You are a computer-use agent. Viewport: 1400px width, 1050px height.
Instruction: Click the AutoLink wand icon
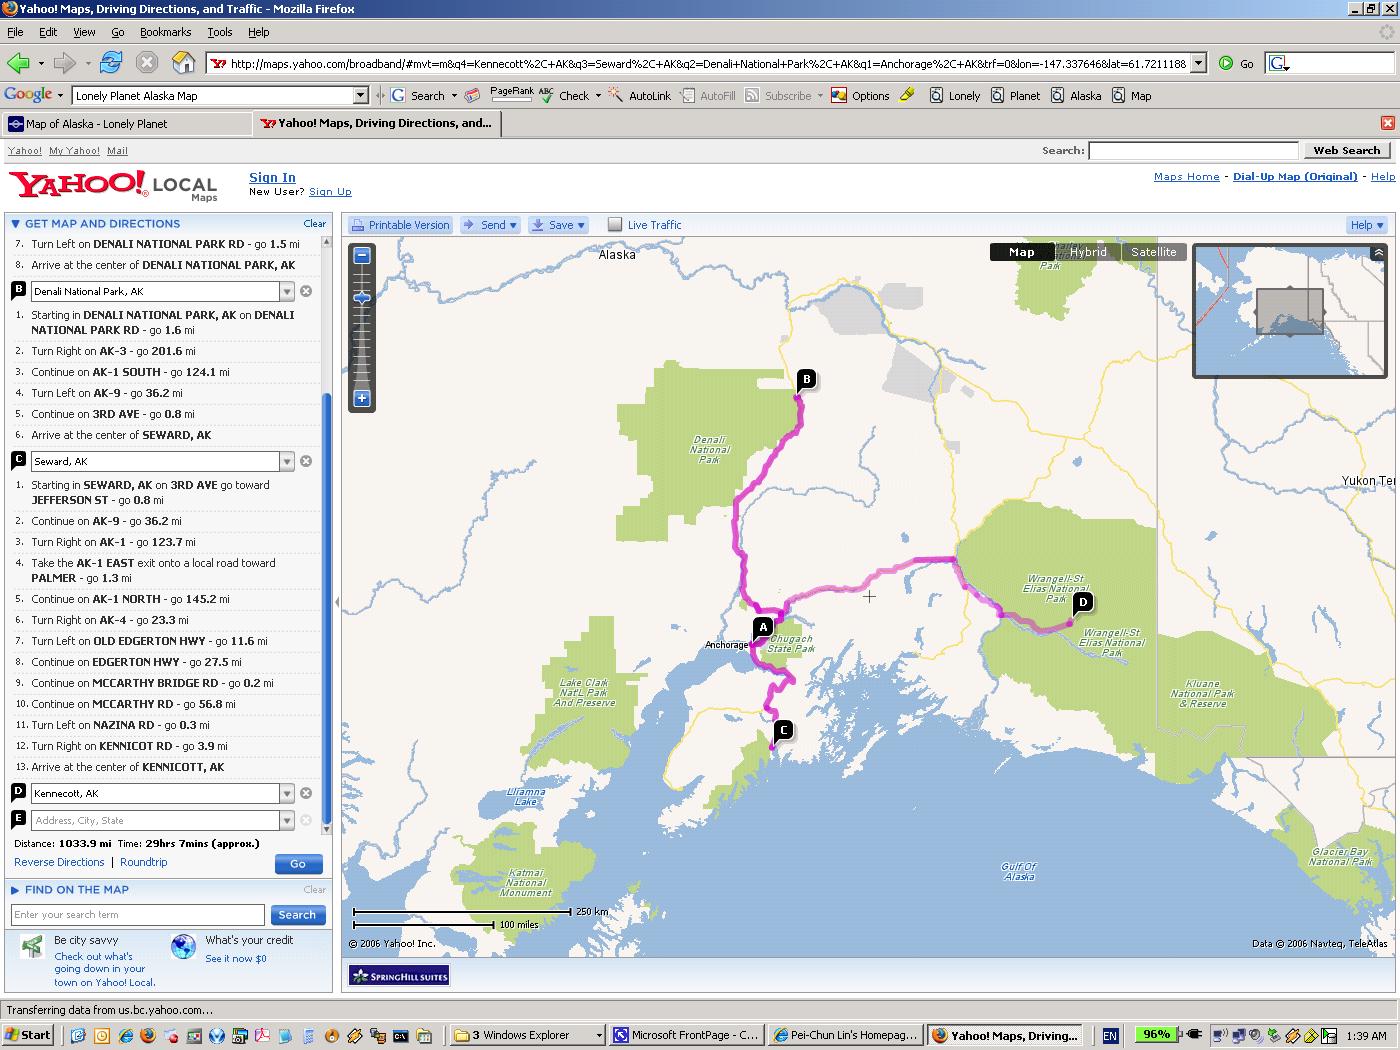pos(616,96)
